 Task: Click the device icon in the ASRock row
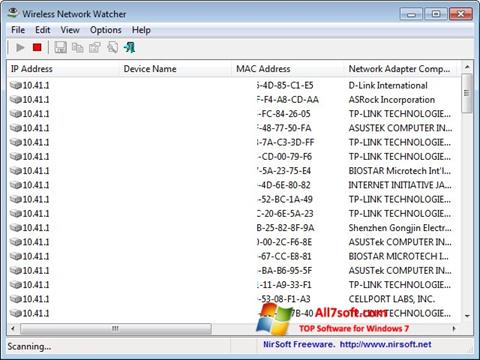coord(15,100)
